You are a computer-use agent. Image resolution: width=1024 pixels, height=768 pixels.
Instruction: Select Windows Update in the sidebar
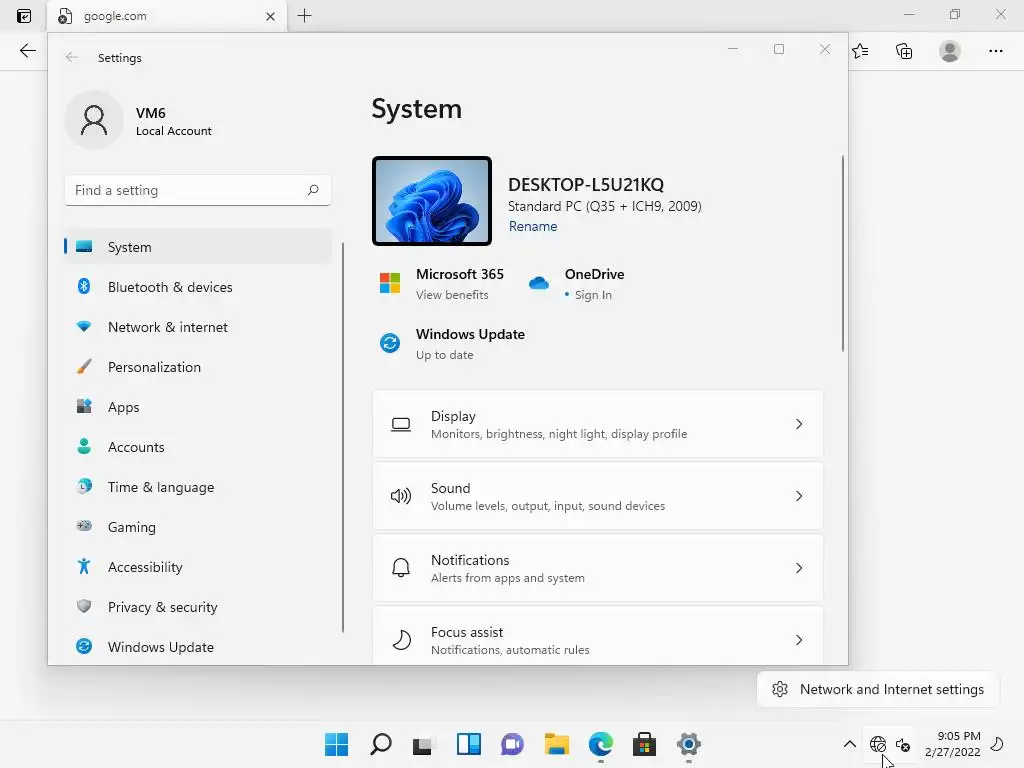(x=198, y=647)
